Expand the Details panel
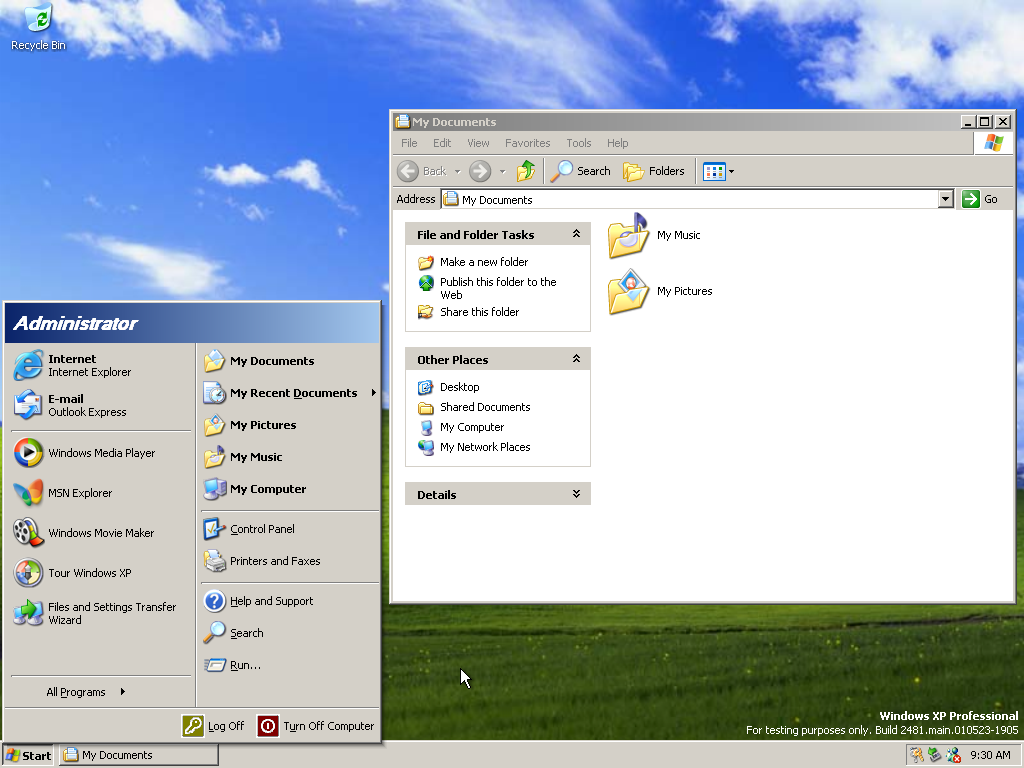 (576, 494)
